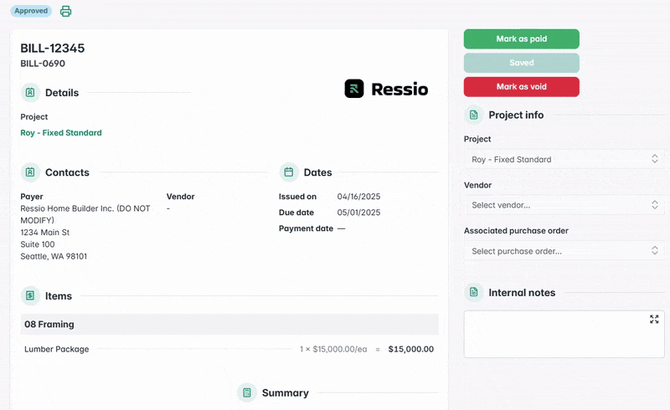This screenshot has height=410, width=670.
Task: Click the Summary section icon
Action: pos(247,393)
